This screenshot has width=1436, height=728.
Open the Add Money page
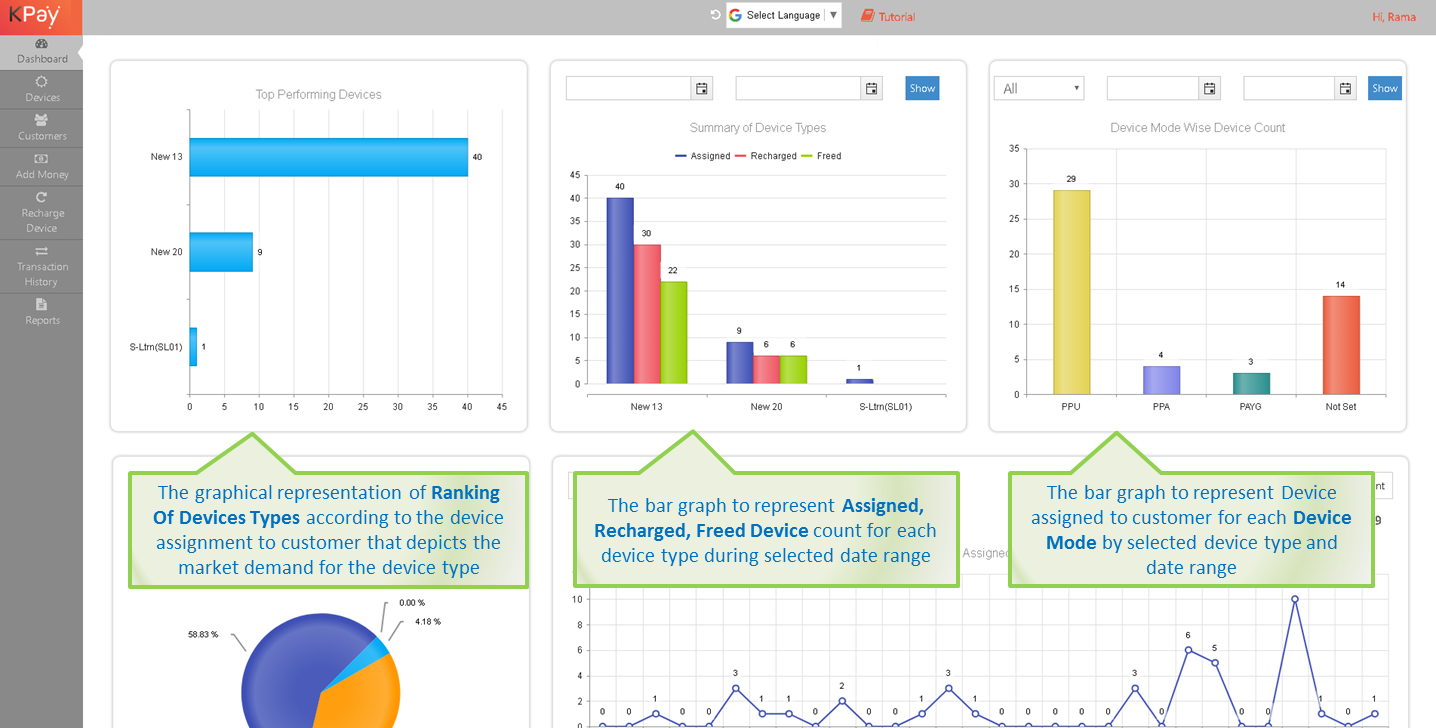(41, 167)
